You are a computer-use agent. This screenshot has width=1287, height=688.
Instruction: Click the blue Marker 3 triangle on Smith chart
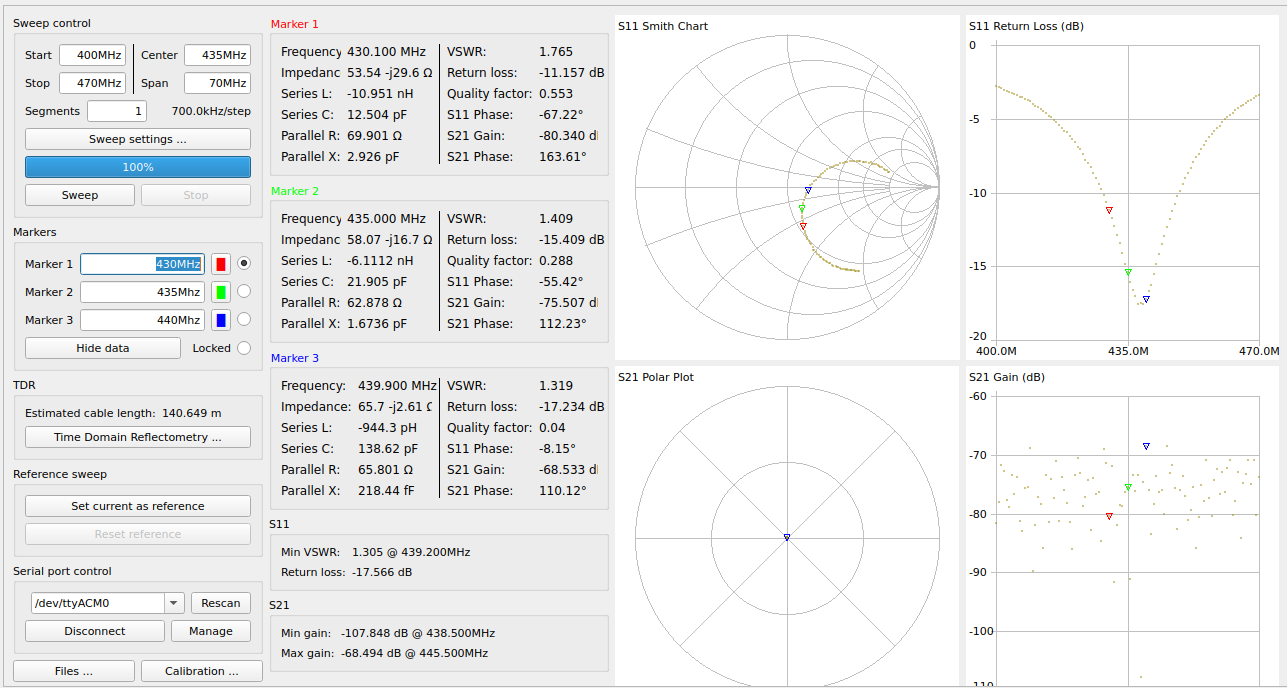(808, 190)
